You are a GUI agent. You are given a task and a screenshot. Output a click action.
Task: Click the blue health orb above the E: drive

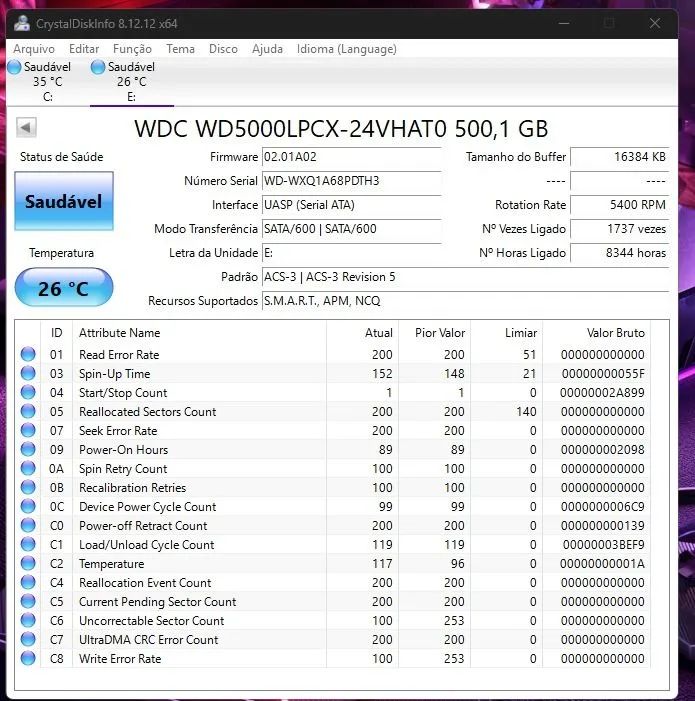98,67
